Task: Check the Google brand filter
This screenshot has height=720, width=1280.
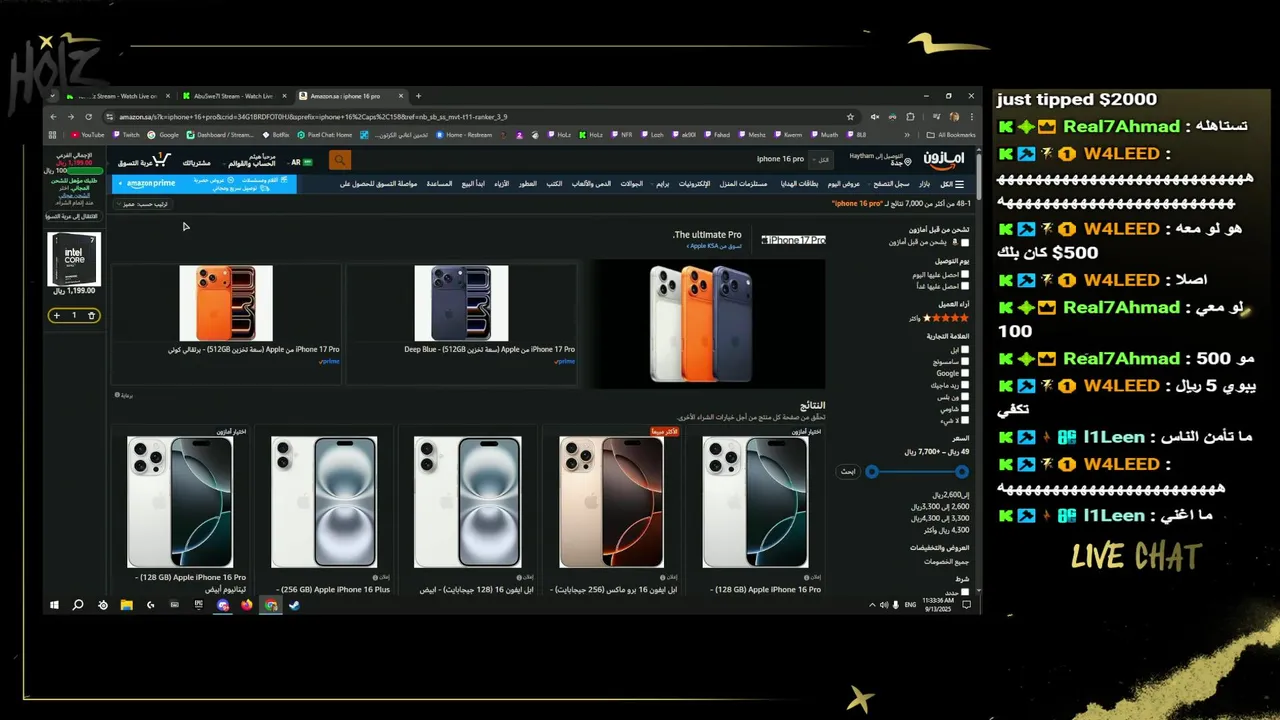Action: tap(965, 374)
